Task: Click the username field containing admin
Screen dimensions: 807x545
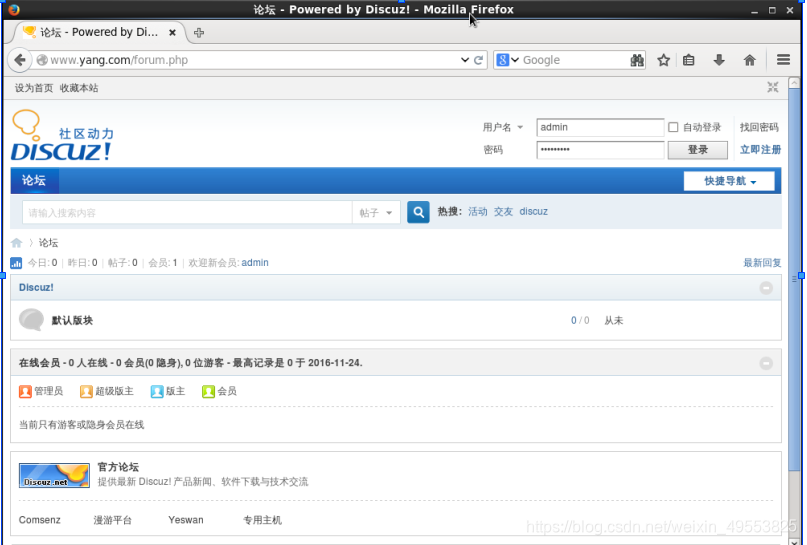Action: coord(600,127)
